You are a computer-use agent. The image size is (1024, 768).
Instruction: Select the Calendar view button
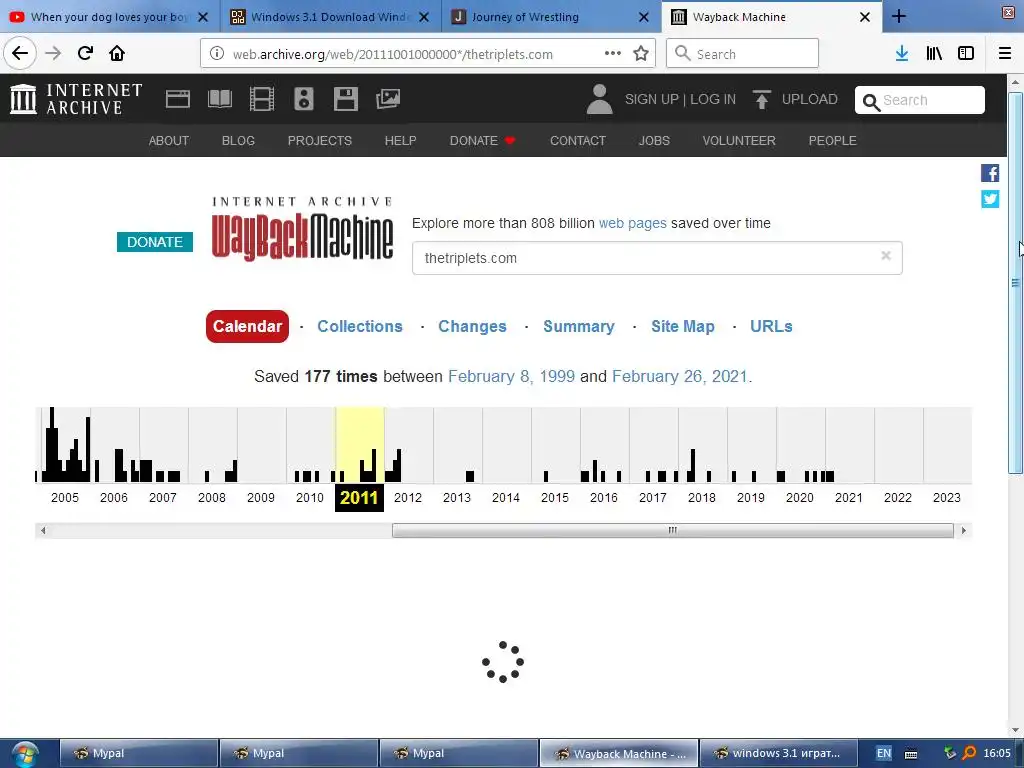(247, 326)
